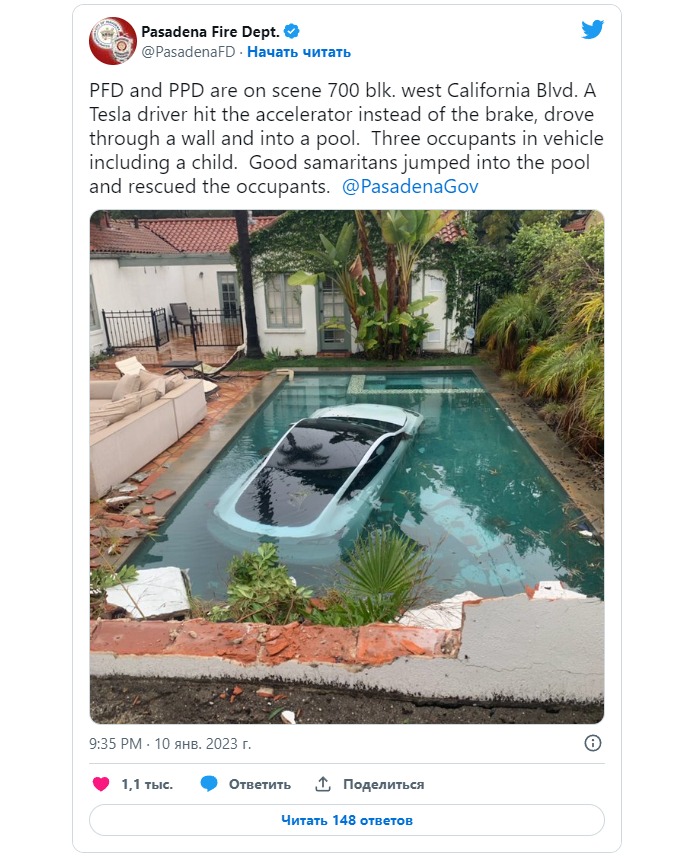
Task: Open the Twitter bird logo
Action: 592,30
